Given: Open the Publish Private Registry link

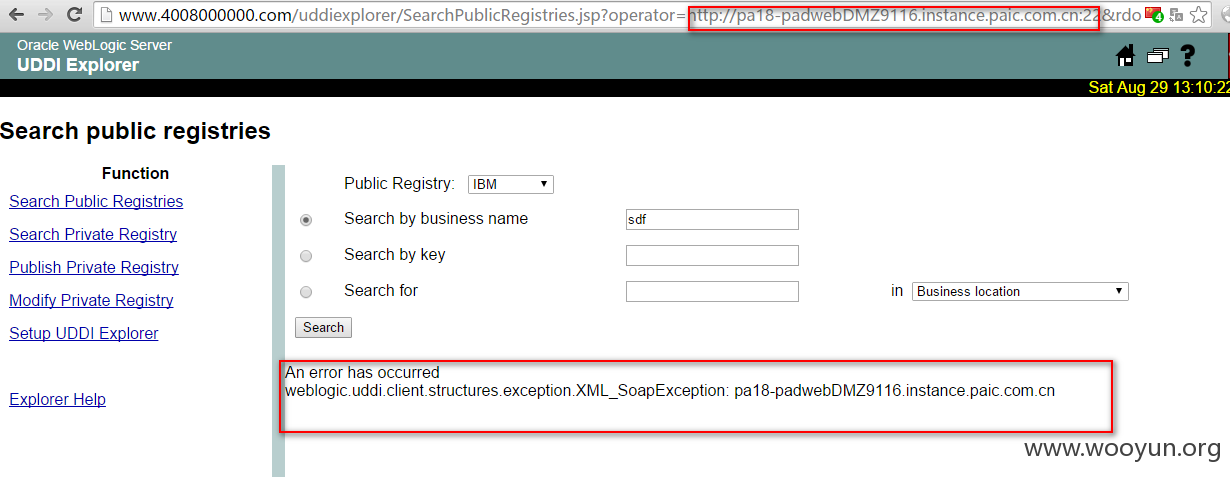Looking at the screenshot, I should coord(94,267).
